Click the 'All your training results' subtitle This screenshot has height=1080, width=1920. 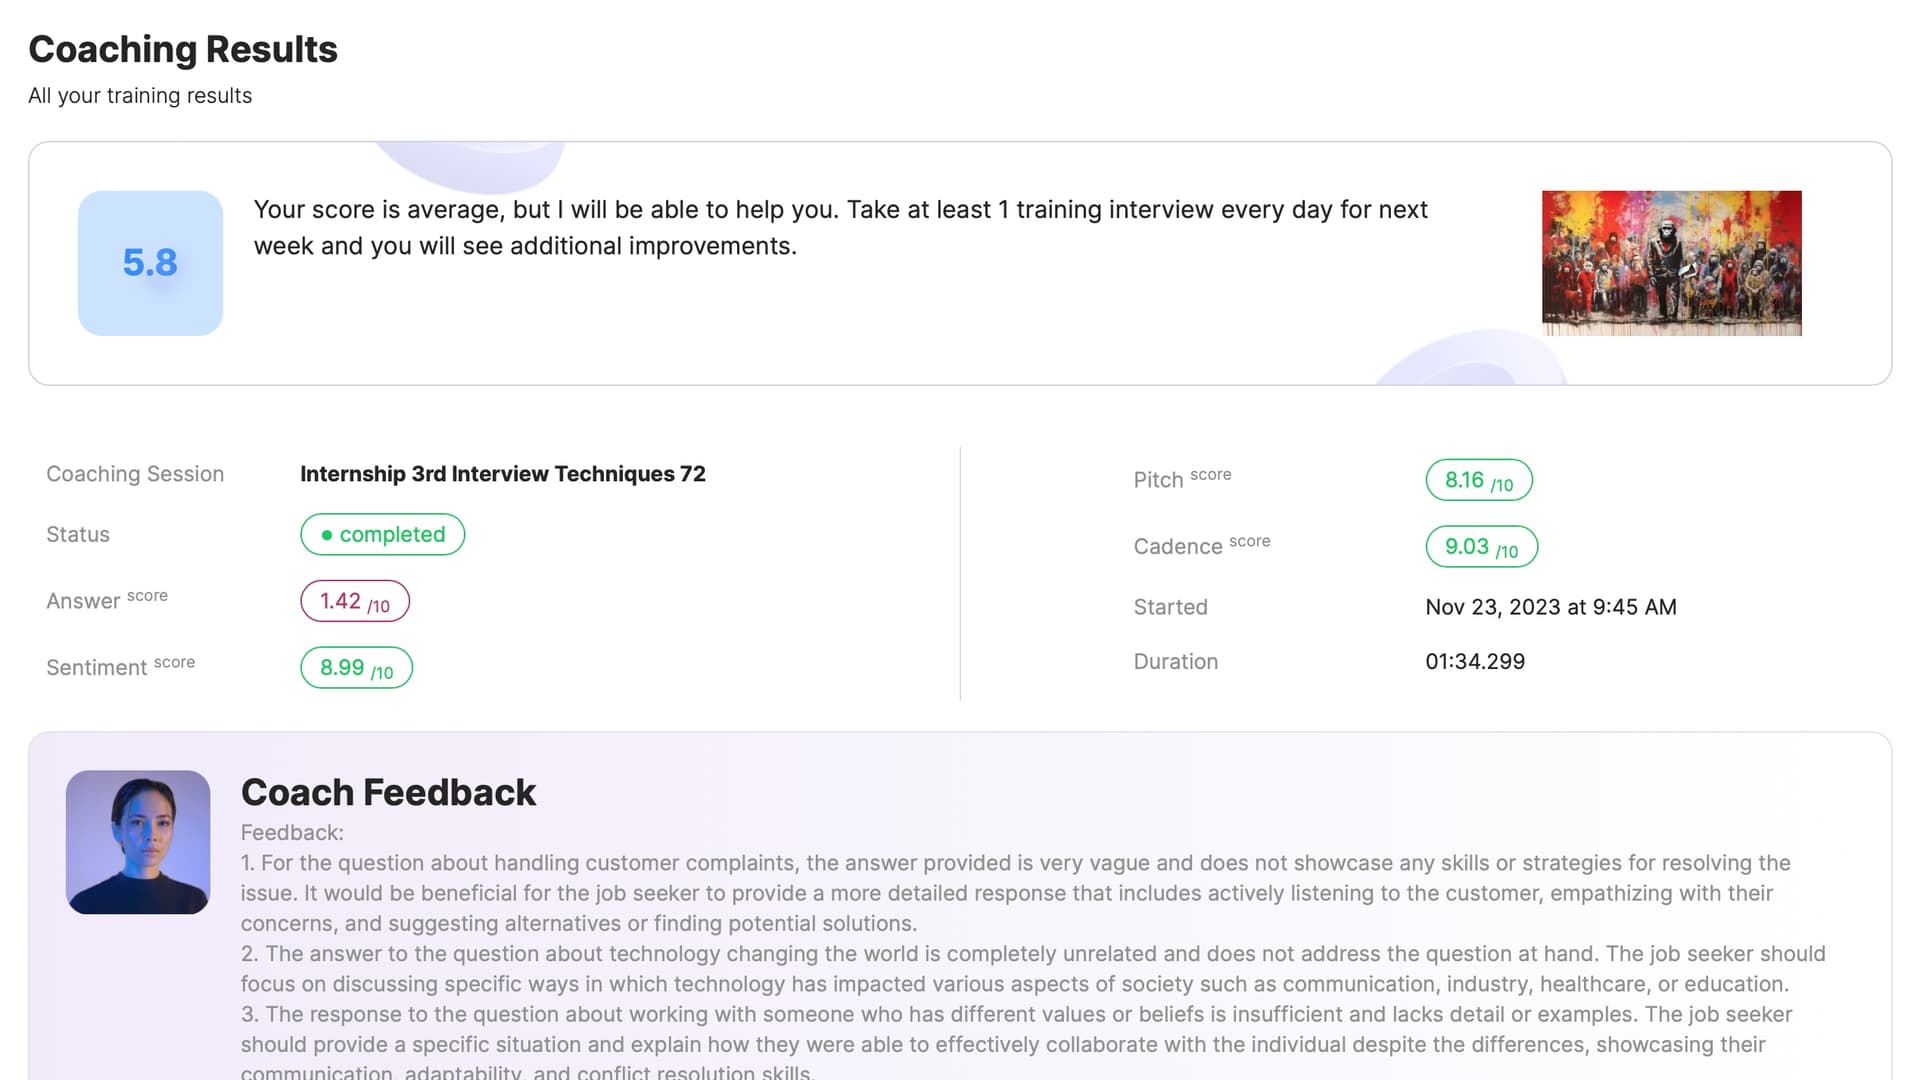pyautogui.click(x=140, y=96)
